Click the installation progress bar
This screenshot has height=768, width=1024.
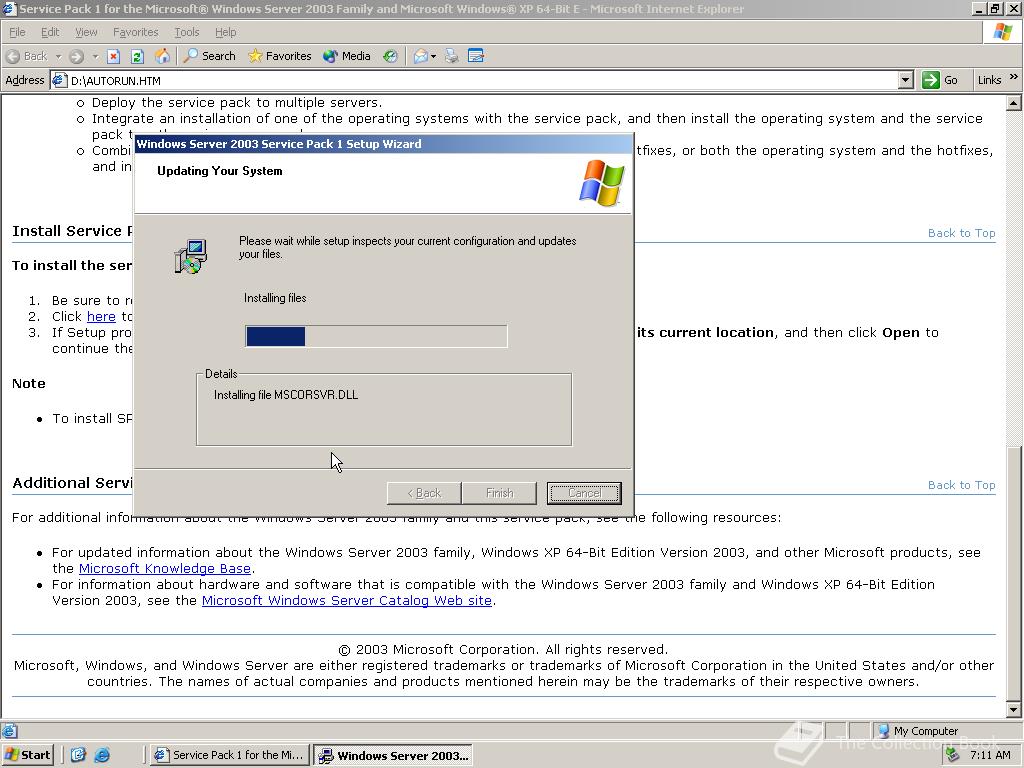pyautogui.click(x=376, y=336)
